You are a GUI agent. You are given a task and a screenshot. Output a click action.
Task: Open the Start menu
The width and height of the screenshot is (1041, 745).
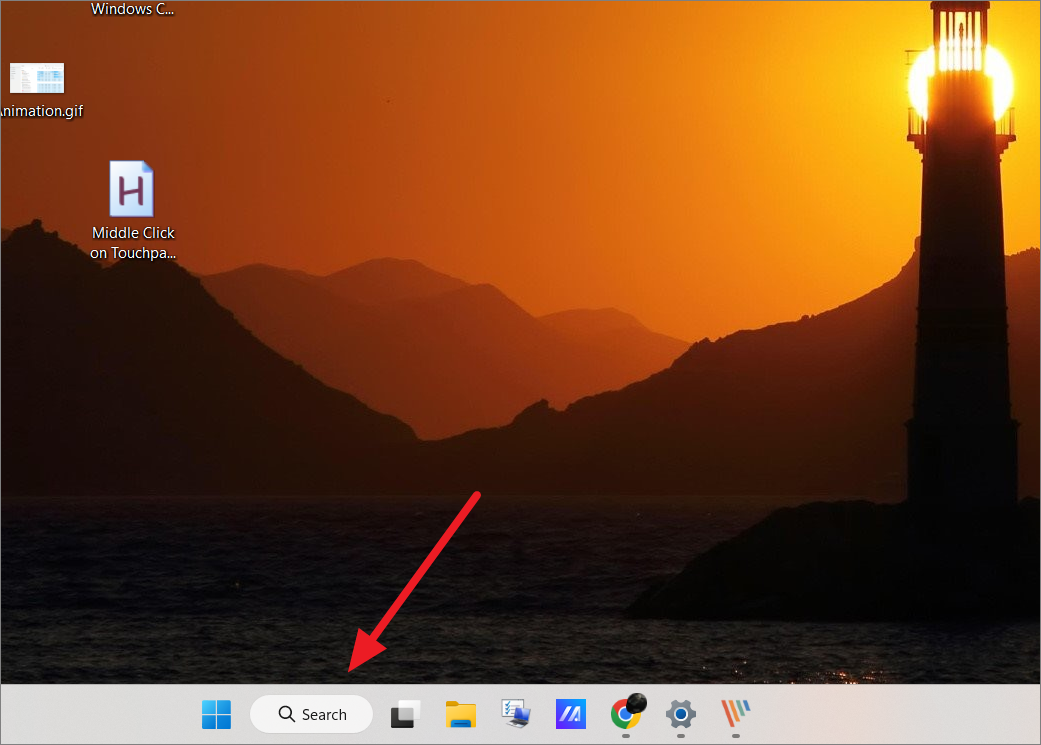tap(217, 714)
